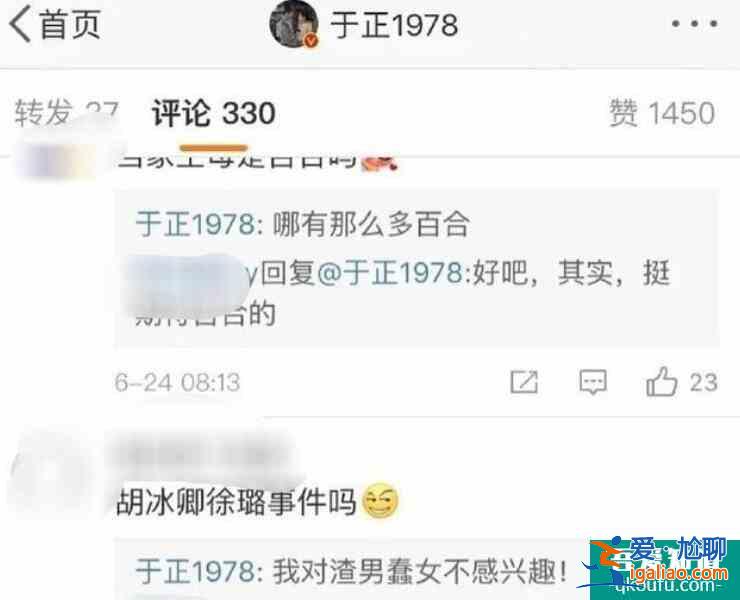Screen dimensions: 740x600
Task: Open 于正1978 link in 渣男蠢女 reply
Action: pyautogui.click(x=195, y=572)
